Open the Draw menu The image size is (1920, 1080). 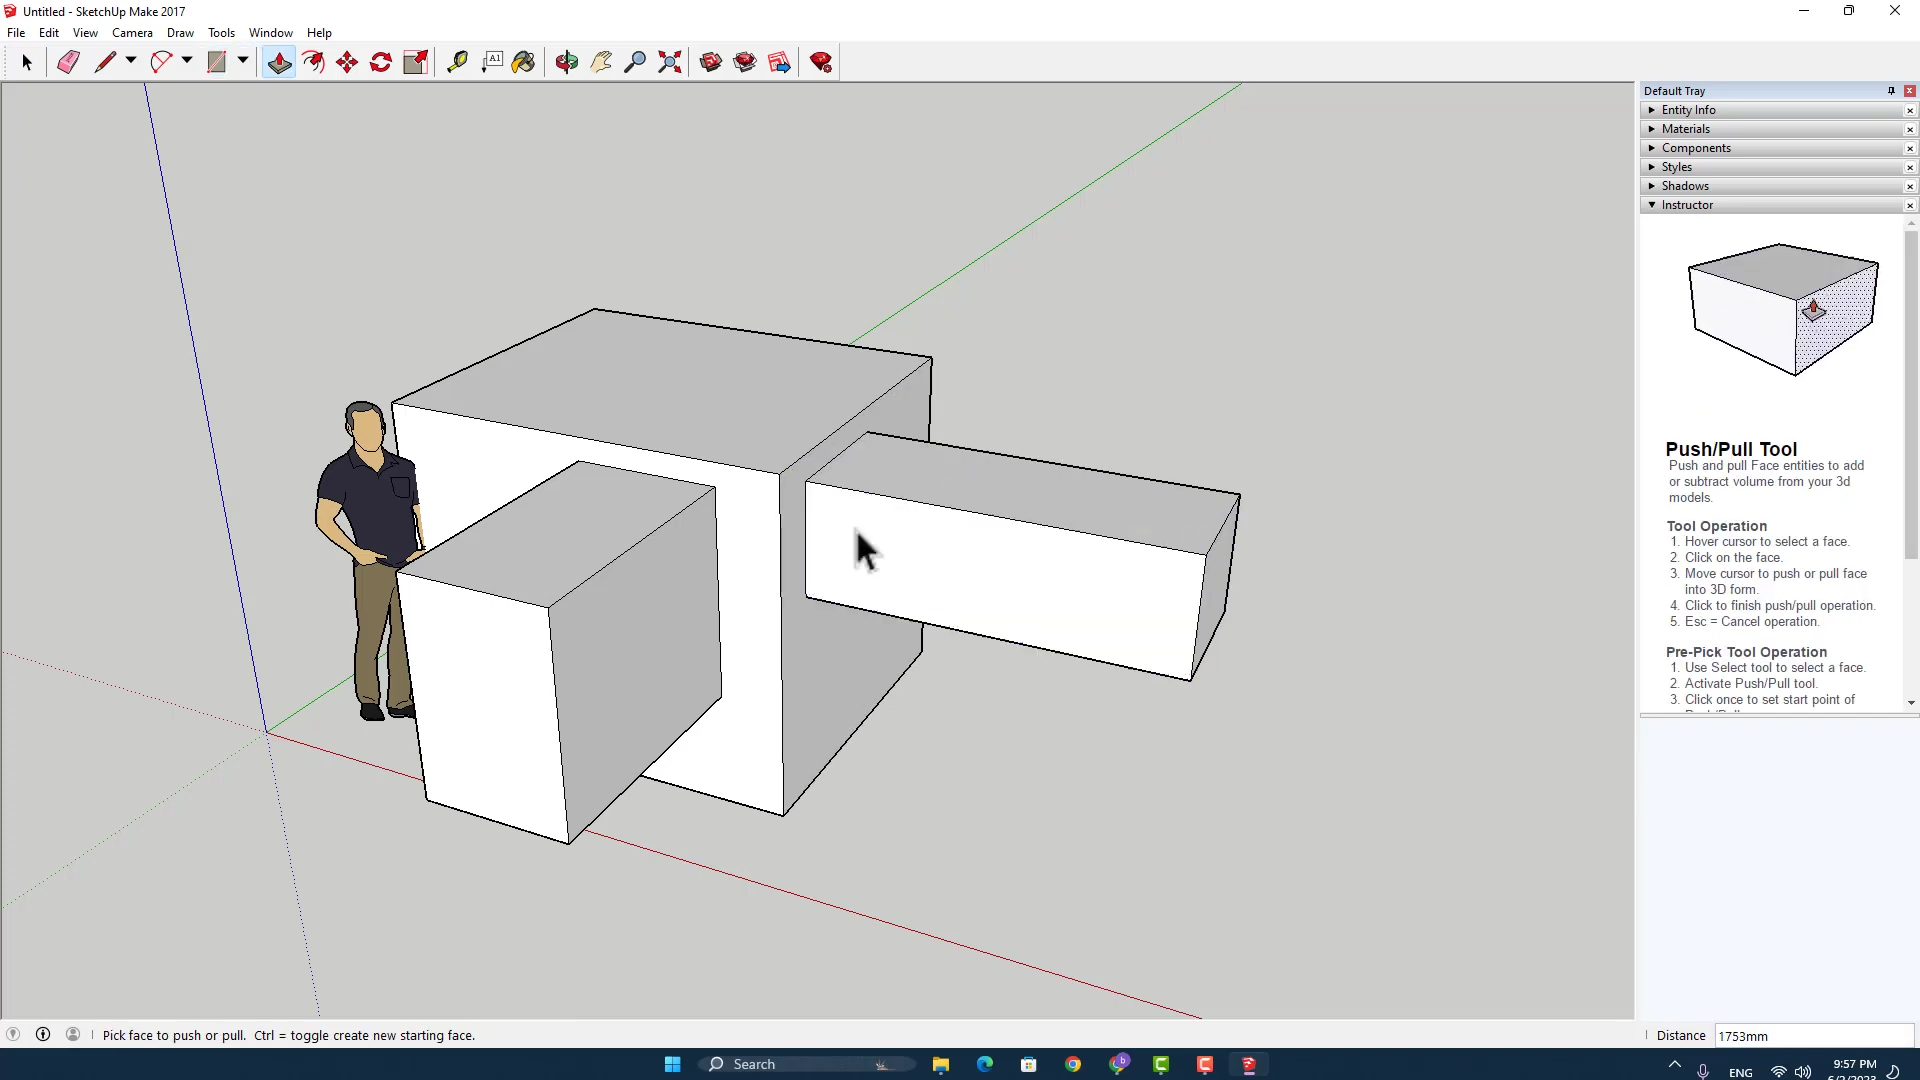tap(180, 33)
